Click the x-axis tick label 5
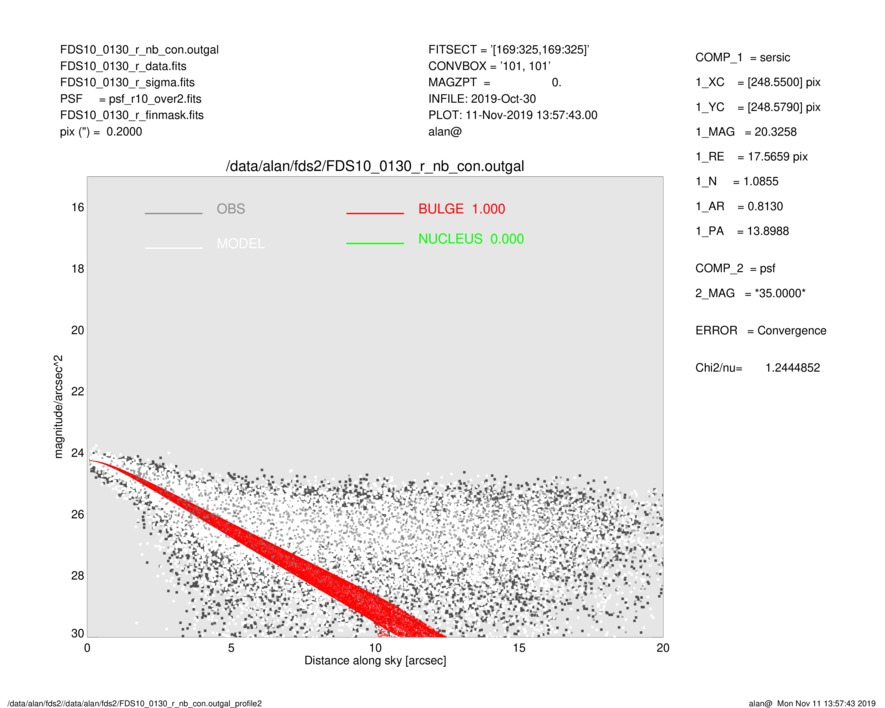This screenshot has width=885, height=708. [x=231, y=648]
